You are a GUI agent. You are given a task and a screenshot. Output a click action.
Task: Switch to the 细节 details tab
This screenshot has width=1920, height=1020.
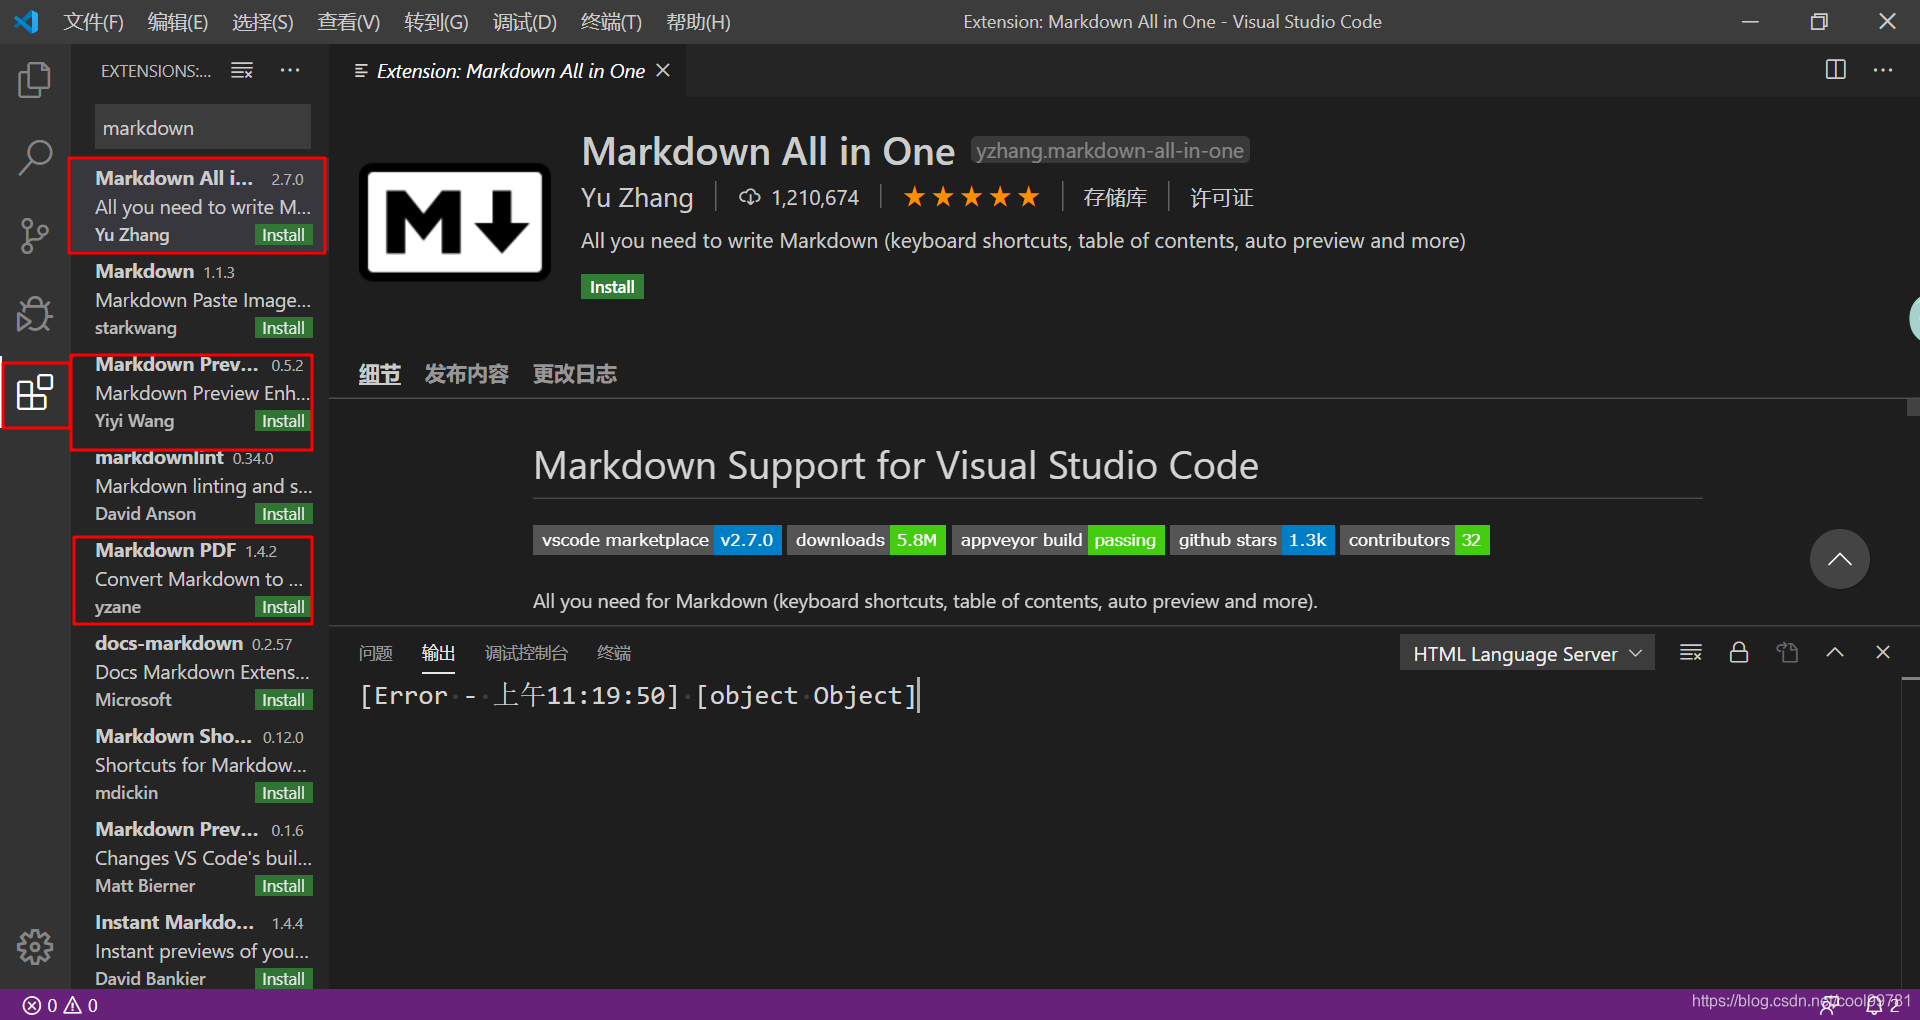click(x=380, y=374)
